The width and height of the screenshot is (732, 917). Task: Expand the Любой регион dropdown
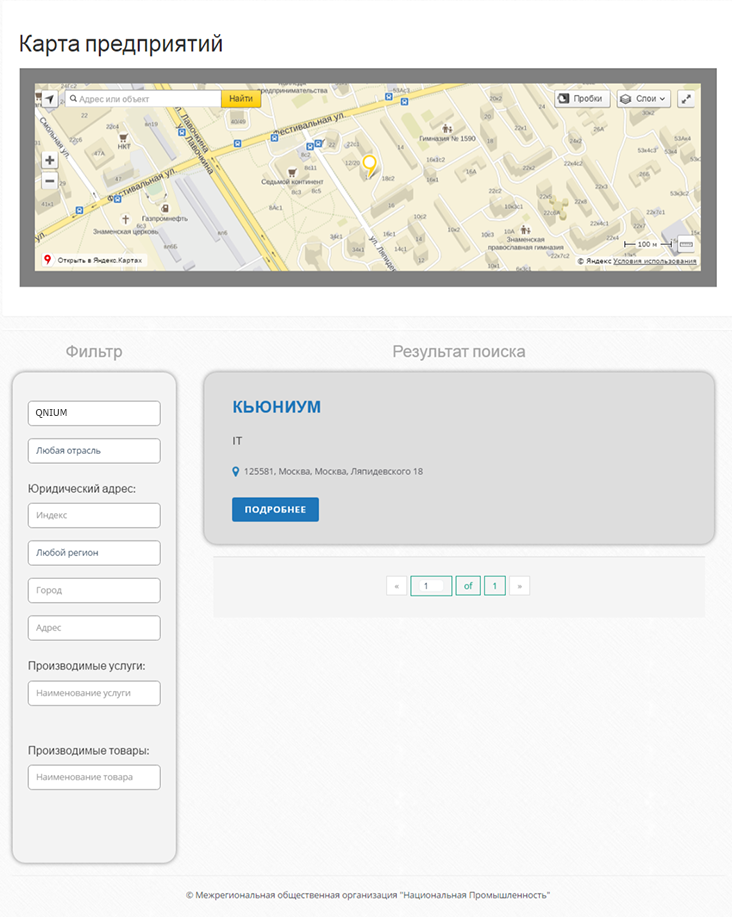tap(94, 553)
